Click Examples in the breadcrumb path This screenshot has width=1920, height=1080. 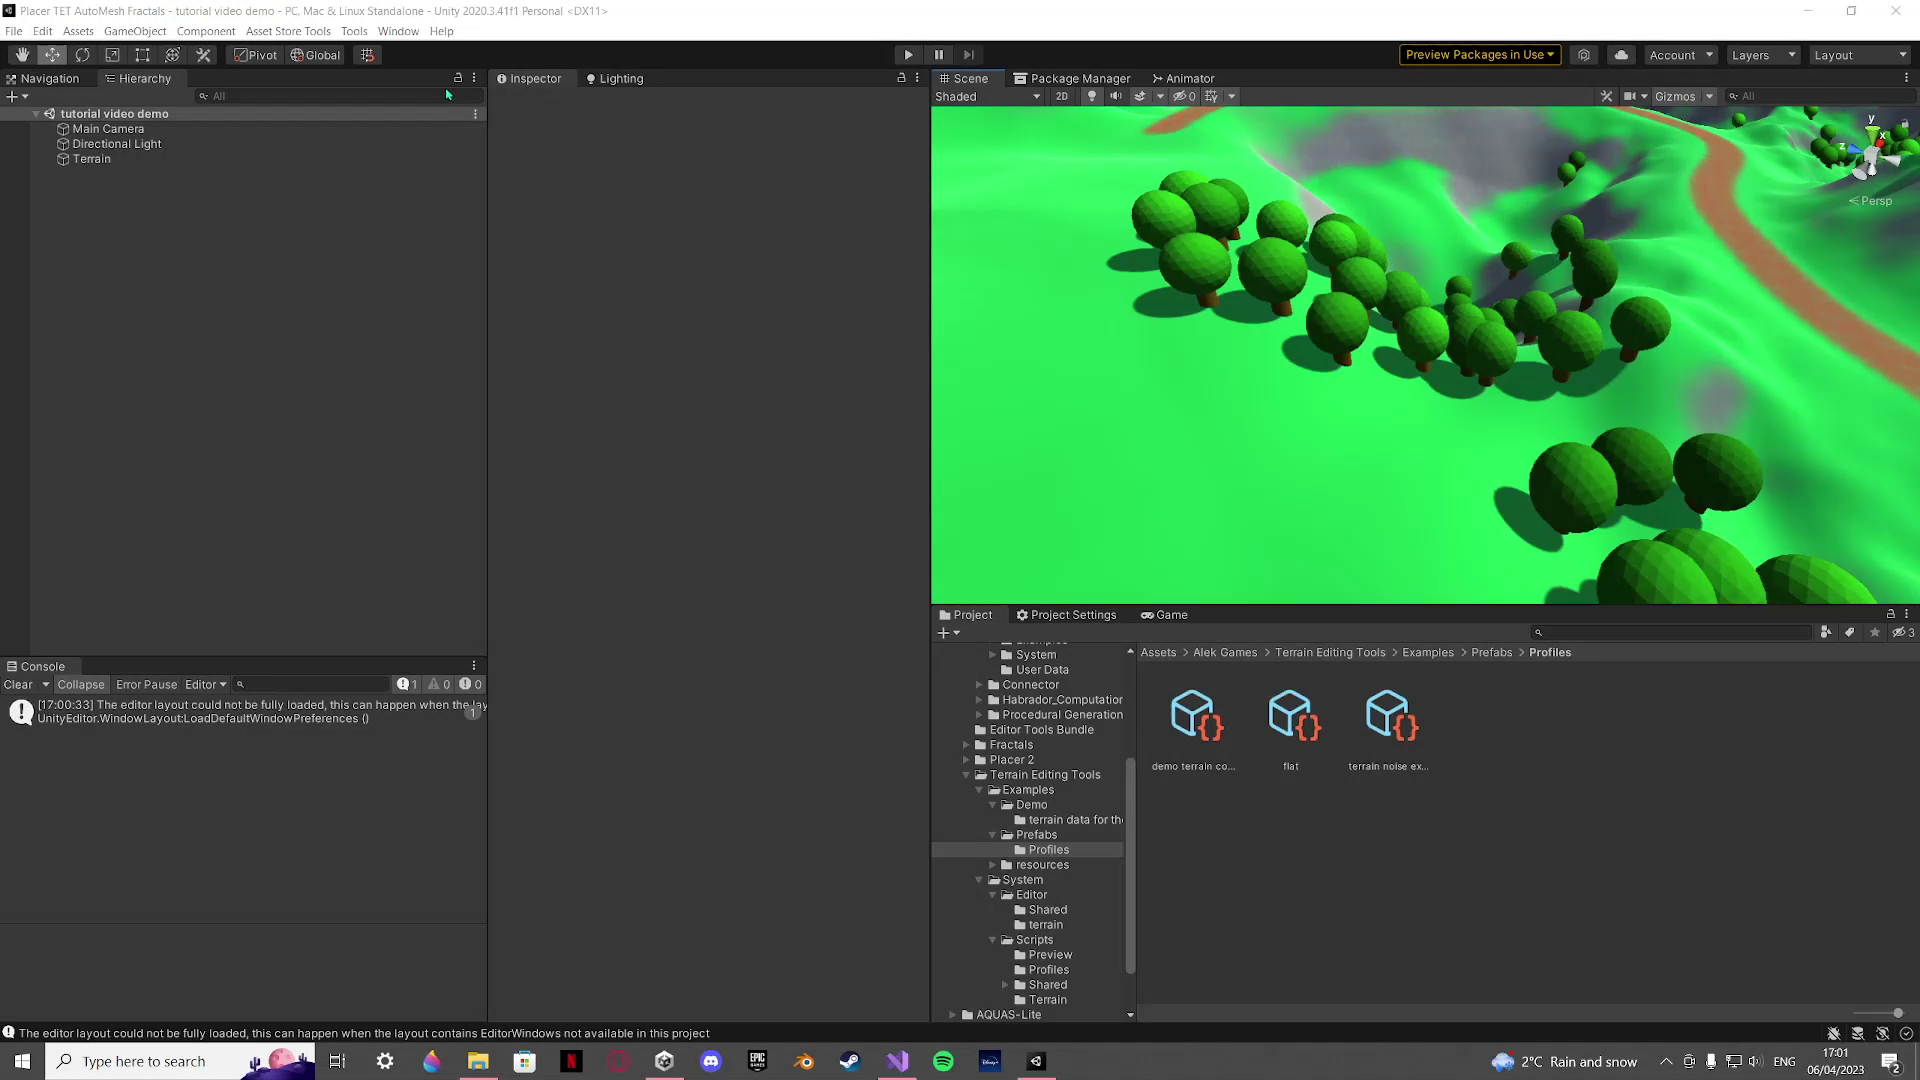point(1428,653)
